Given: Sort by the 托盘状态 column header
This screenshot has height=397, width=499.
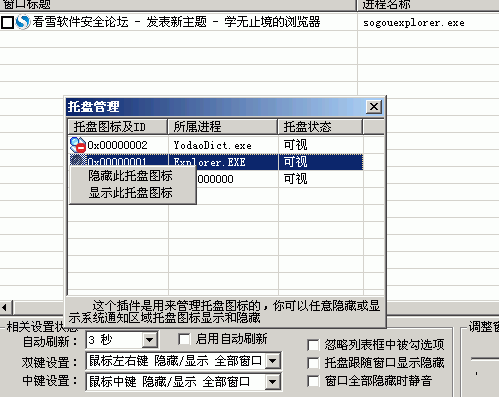Looking at the screenshot, I should pyautogui.click(x=320, y=127).
